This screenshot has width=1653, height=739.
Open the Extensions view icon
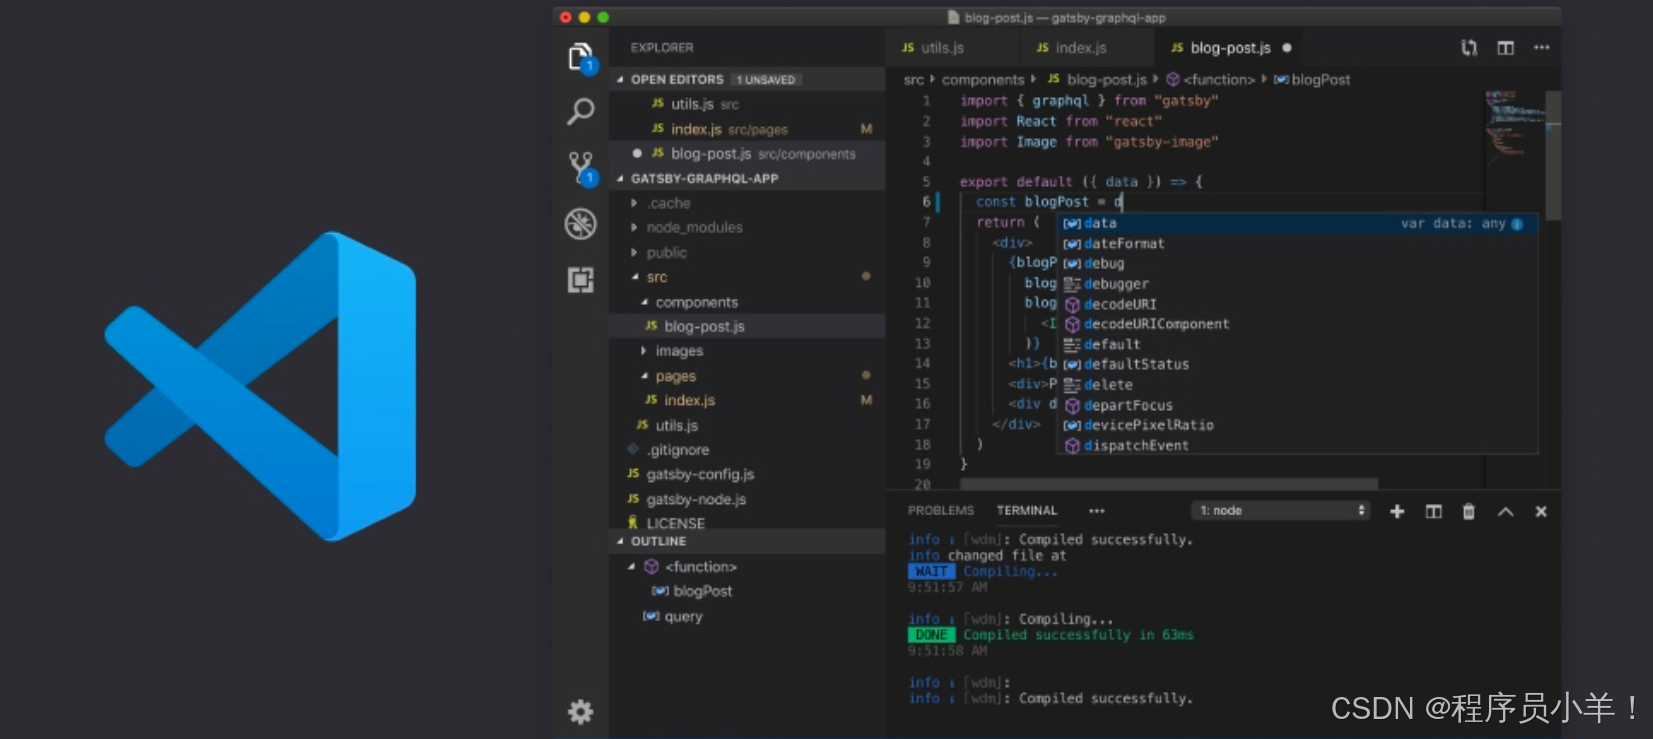[581, 280]
